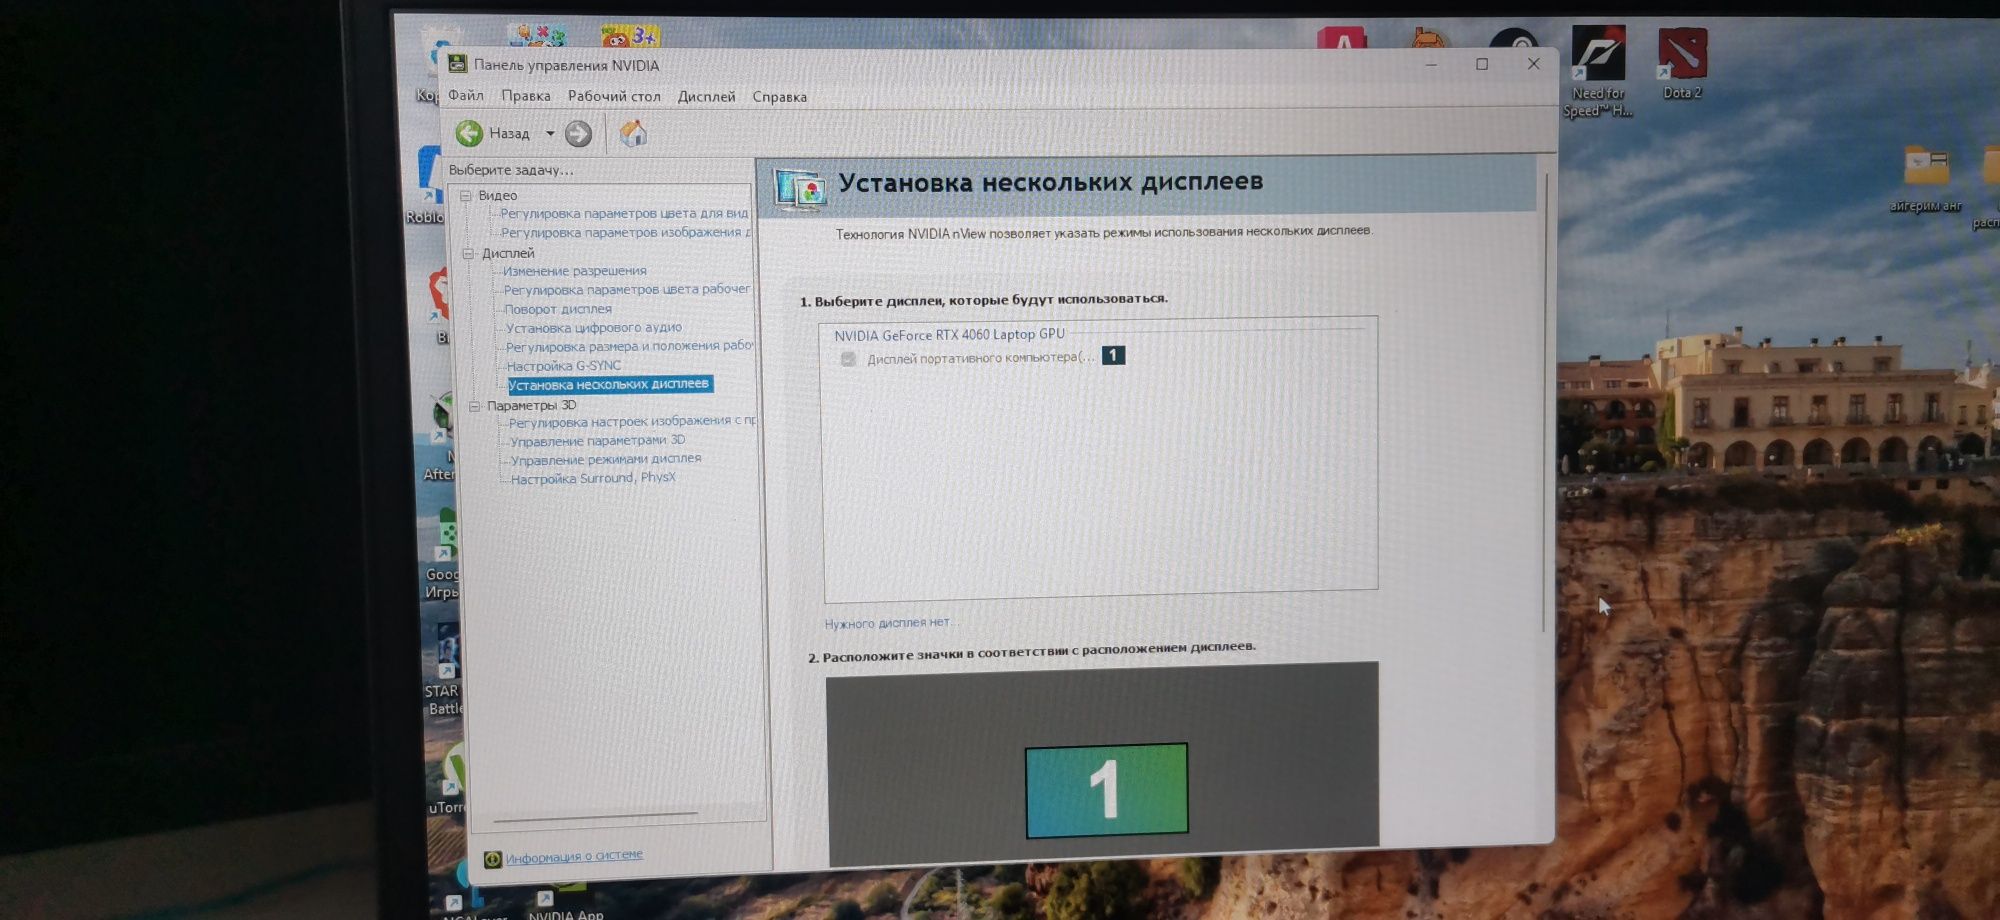Collapse the Параметры 3D tree node
The image size is (2000, 920).
pos(475,406)
